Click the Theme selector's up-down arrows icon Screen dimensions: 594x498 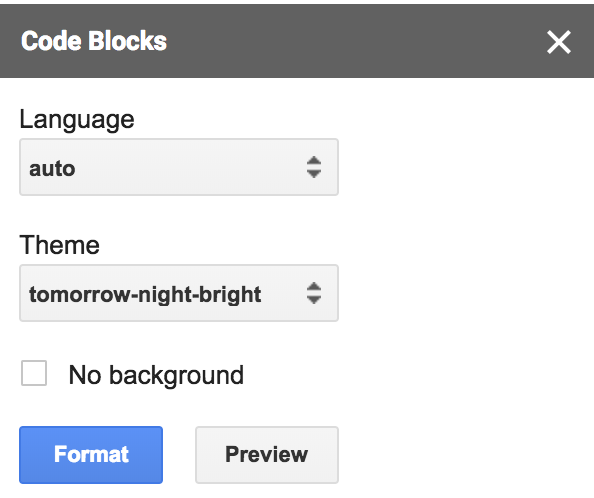click(314, 293)
